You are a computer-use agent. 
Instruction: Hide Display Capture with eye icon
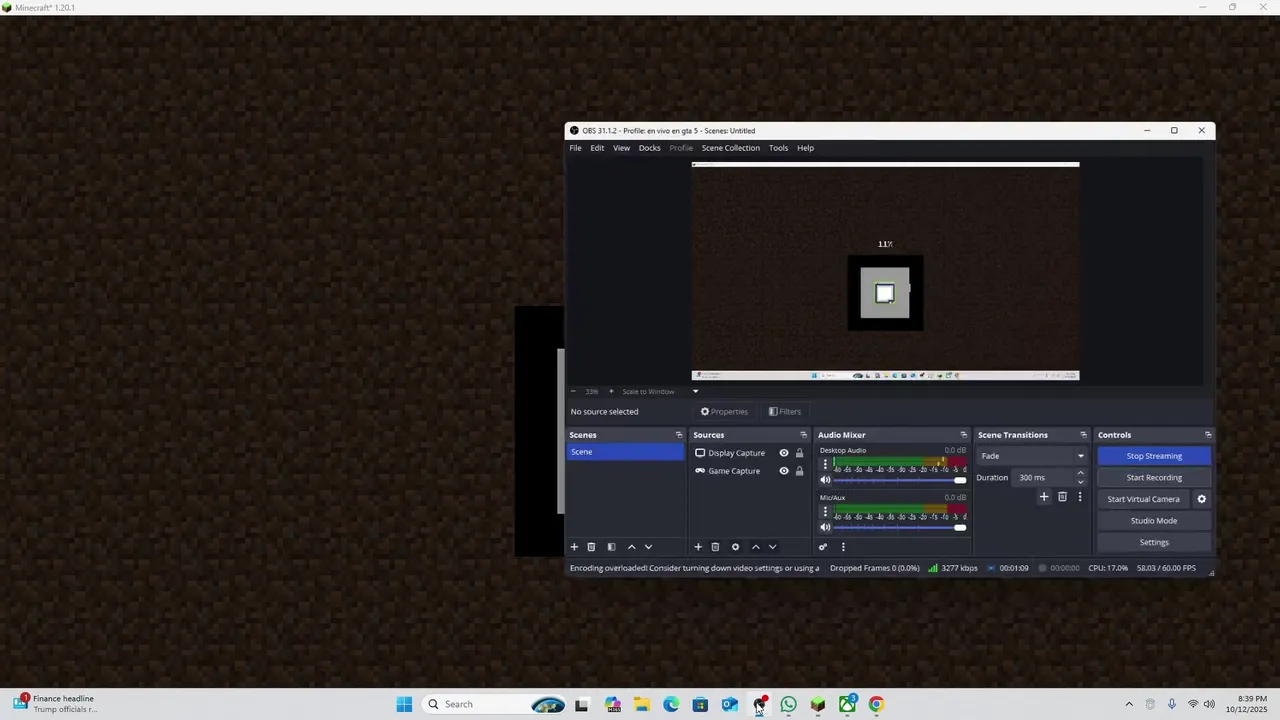(x=784, y=453)
